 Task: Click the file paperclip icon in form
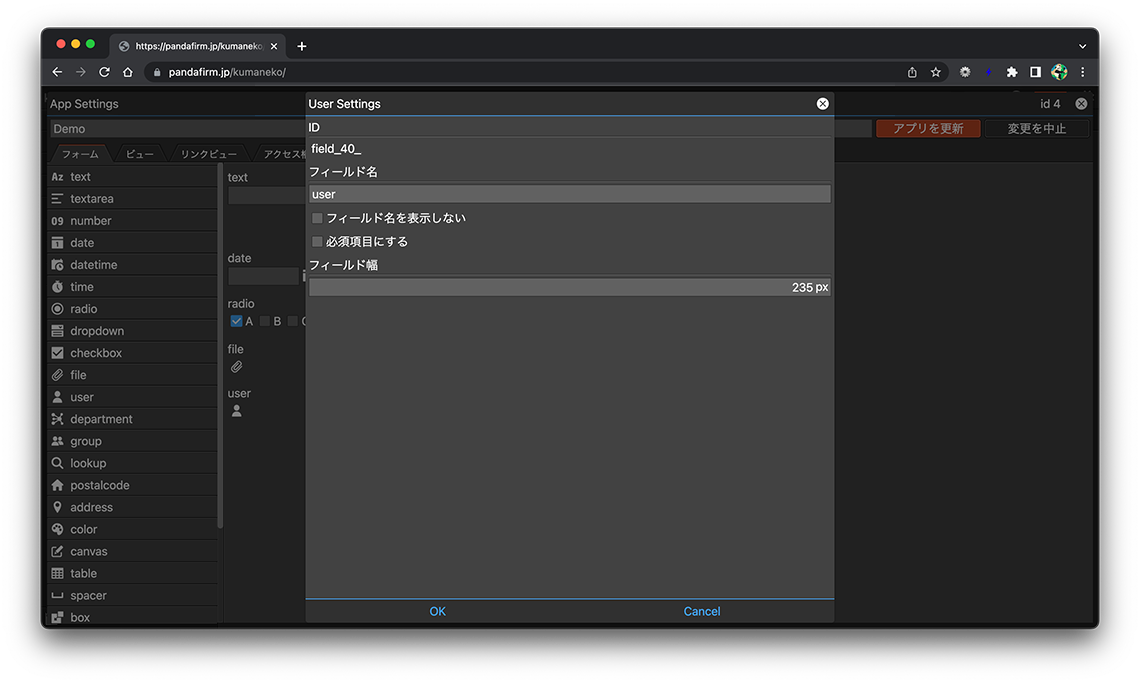tap(237, 367)
